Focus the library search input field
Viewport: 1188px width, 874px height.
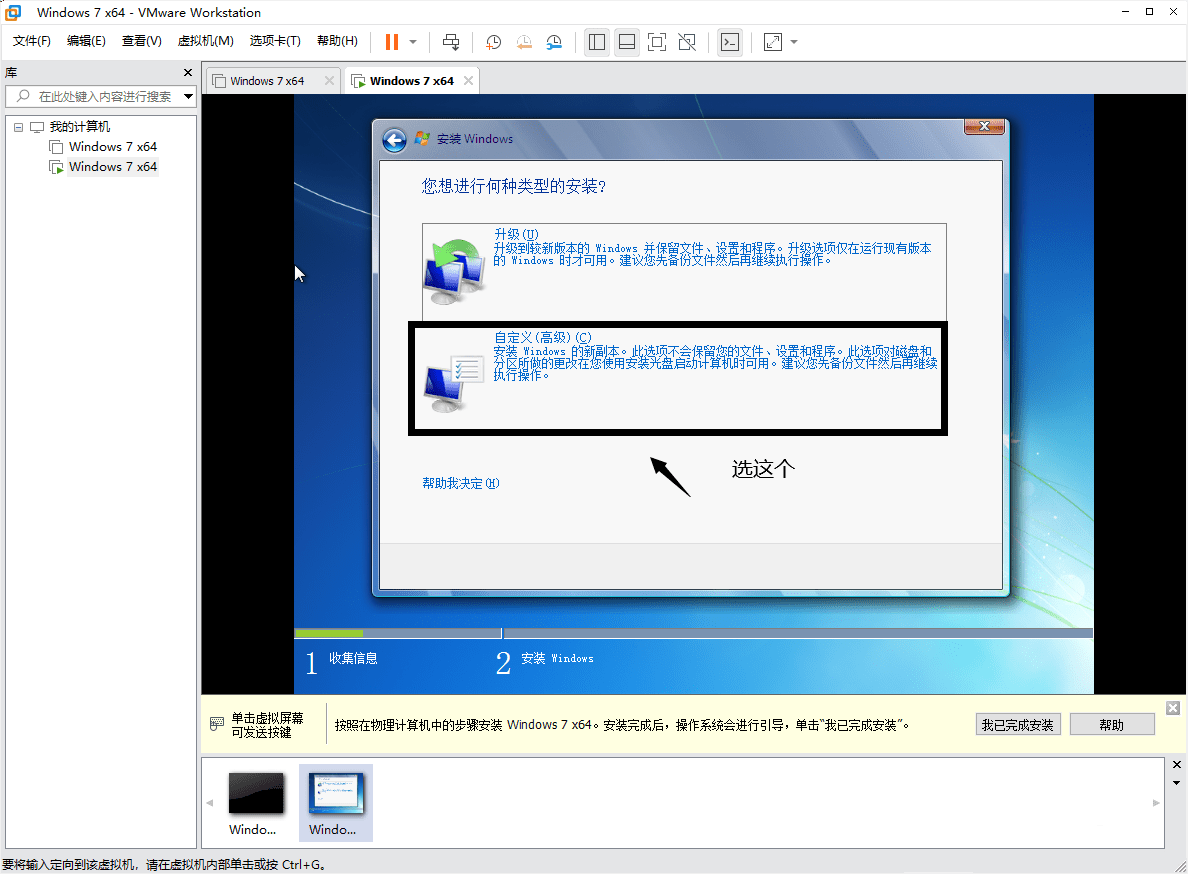[95, 96]
